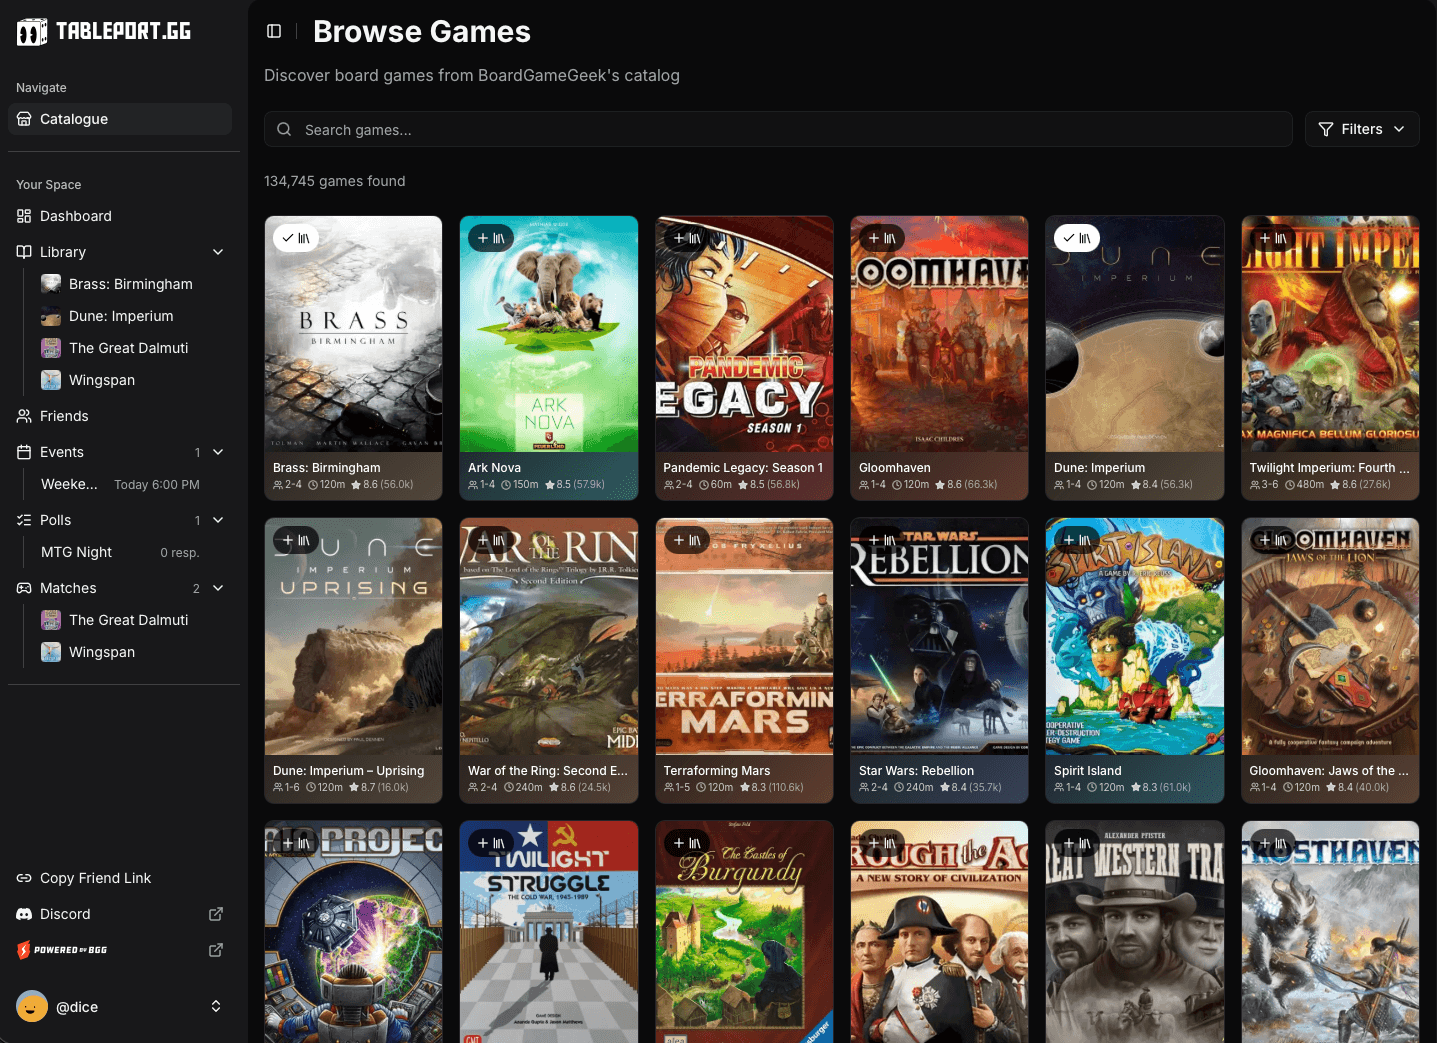This screenshot has height=1043, width=1437.
Task: Open the Filters dropdown
Action: coord(1361,129)
